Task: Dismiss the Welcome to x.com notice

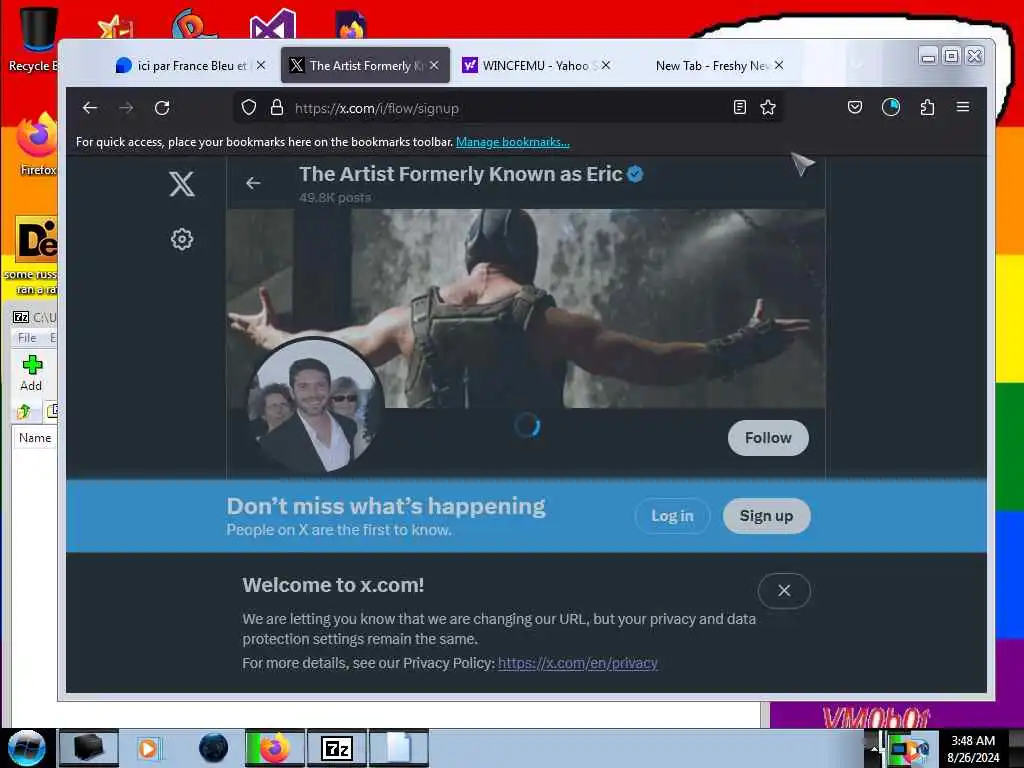Action: point(784,590)
